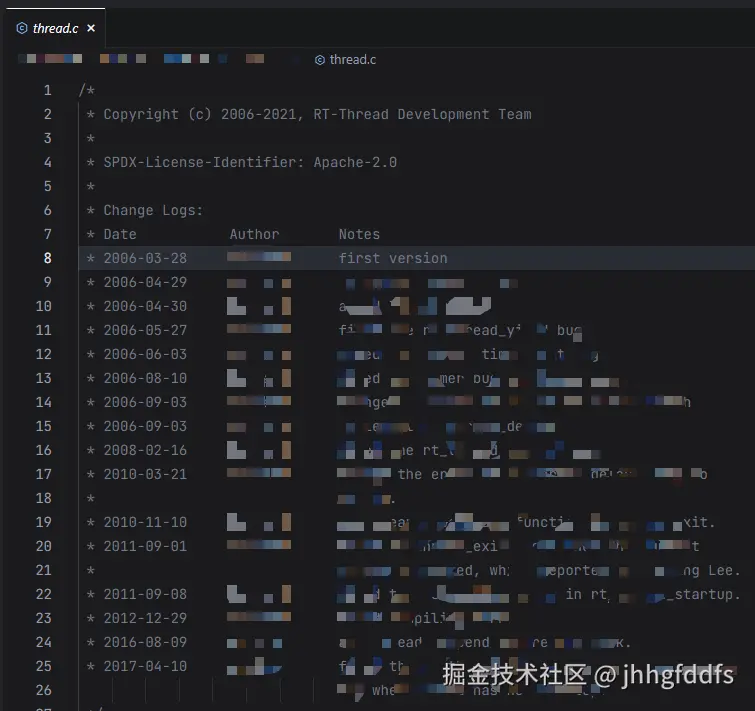Click the 'first version' note text

(x=393, y=259)
